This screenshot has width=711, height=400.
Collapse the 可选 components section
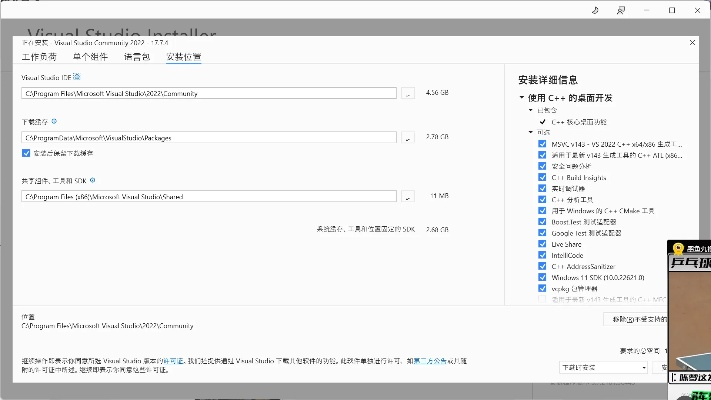531,132
